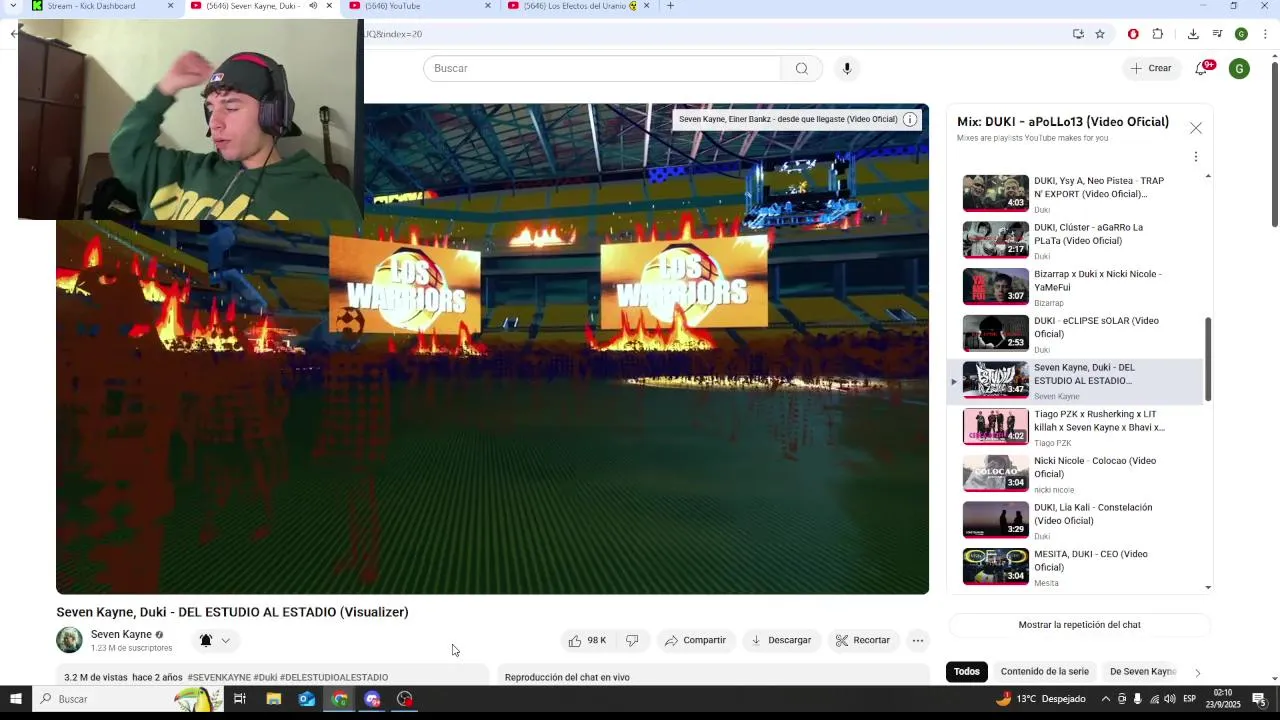This screenshot has height=720, width=1280.
Task: Focus Windows taskbar search box
Action: (128, 699)
